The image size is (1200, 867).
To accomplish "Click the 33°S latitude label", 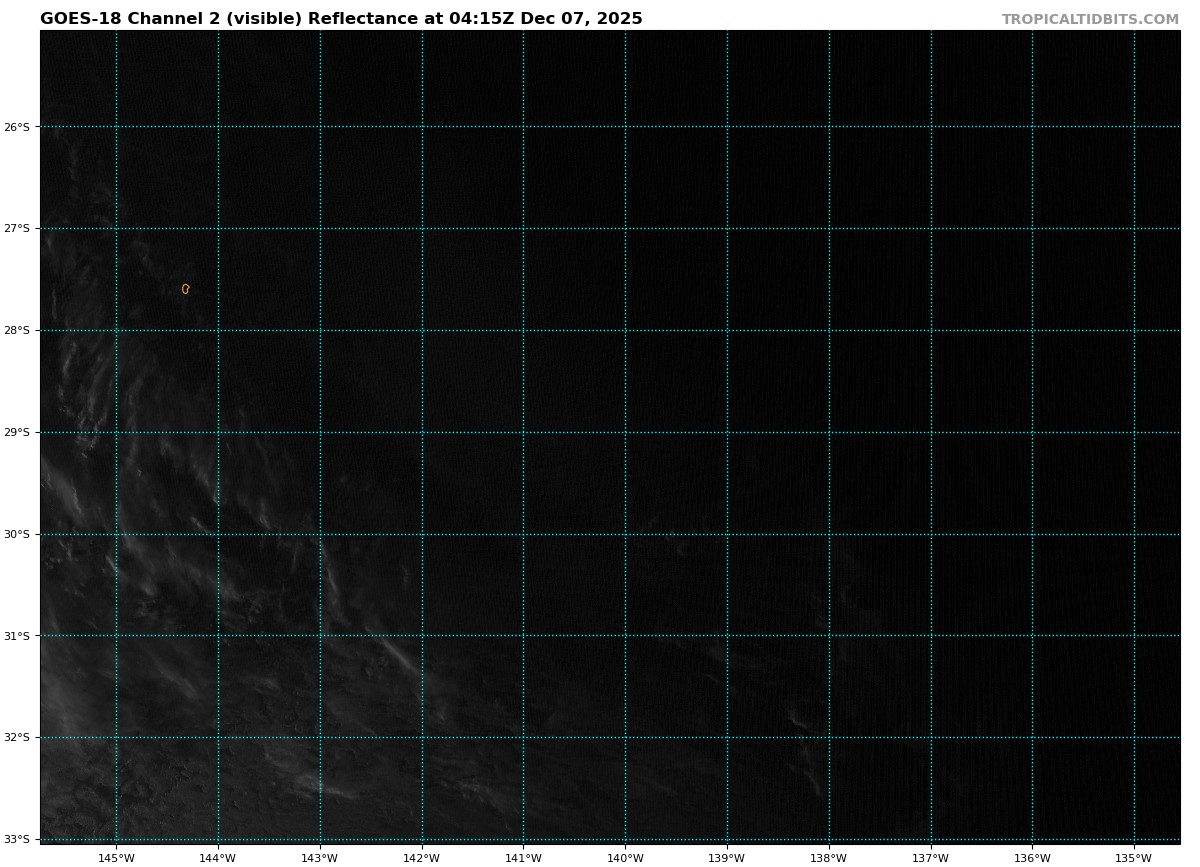I will pos(17,840).
